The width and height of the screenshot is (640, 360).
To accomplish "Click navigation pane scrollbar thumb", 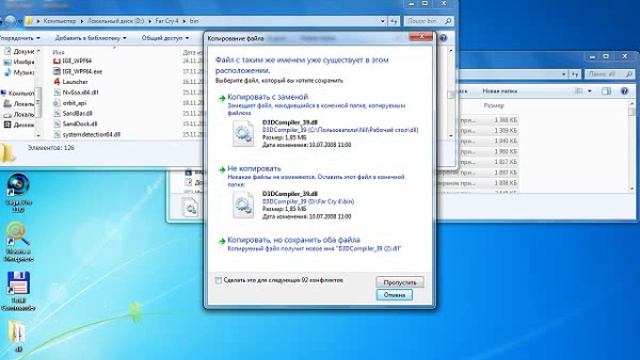I will [38, 102].
